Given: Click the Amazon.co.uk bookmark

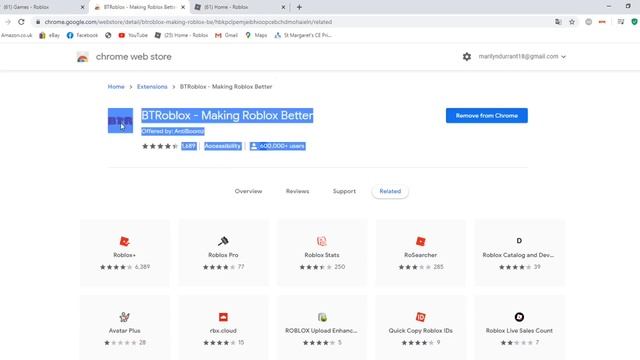Looking at the screenshot, I should click(16, 36).
